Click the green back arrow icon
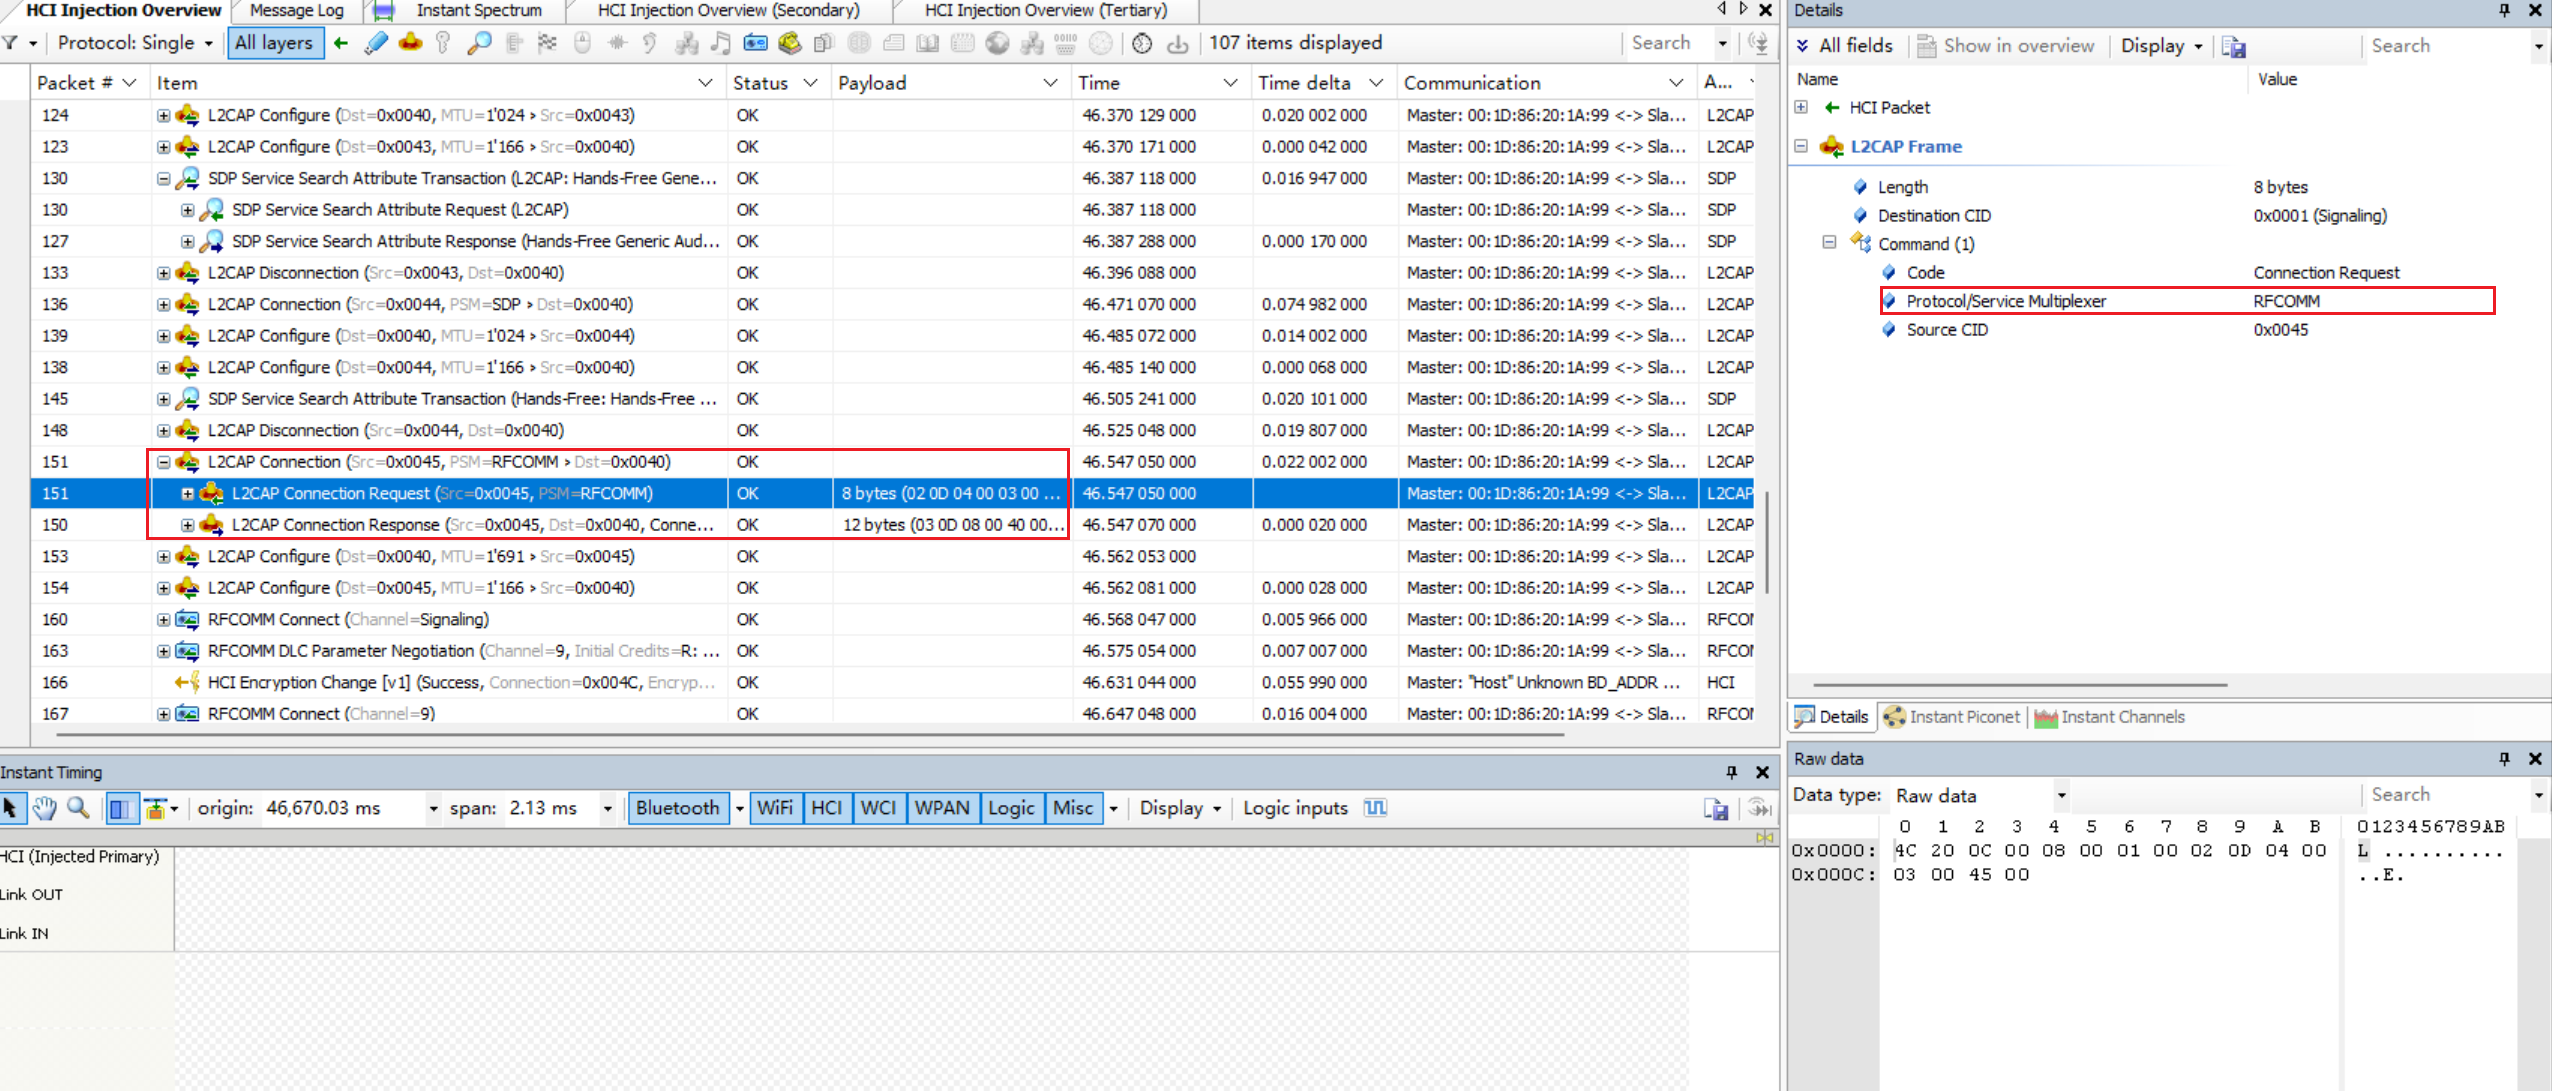Image resolution: width=2552 pixels, height=1091 pixels. pos(341,43)
